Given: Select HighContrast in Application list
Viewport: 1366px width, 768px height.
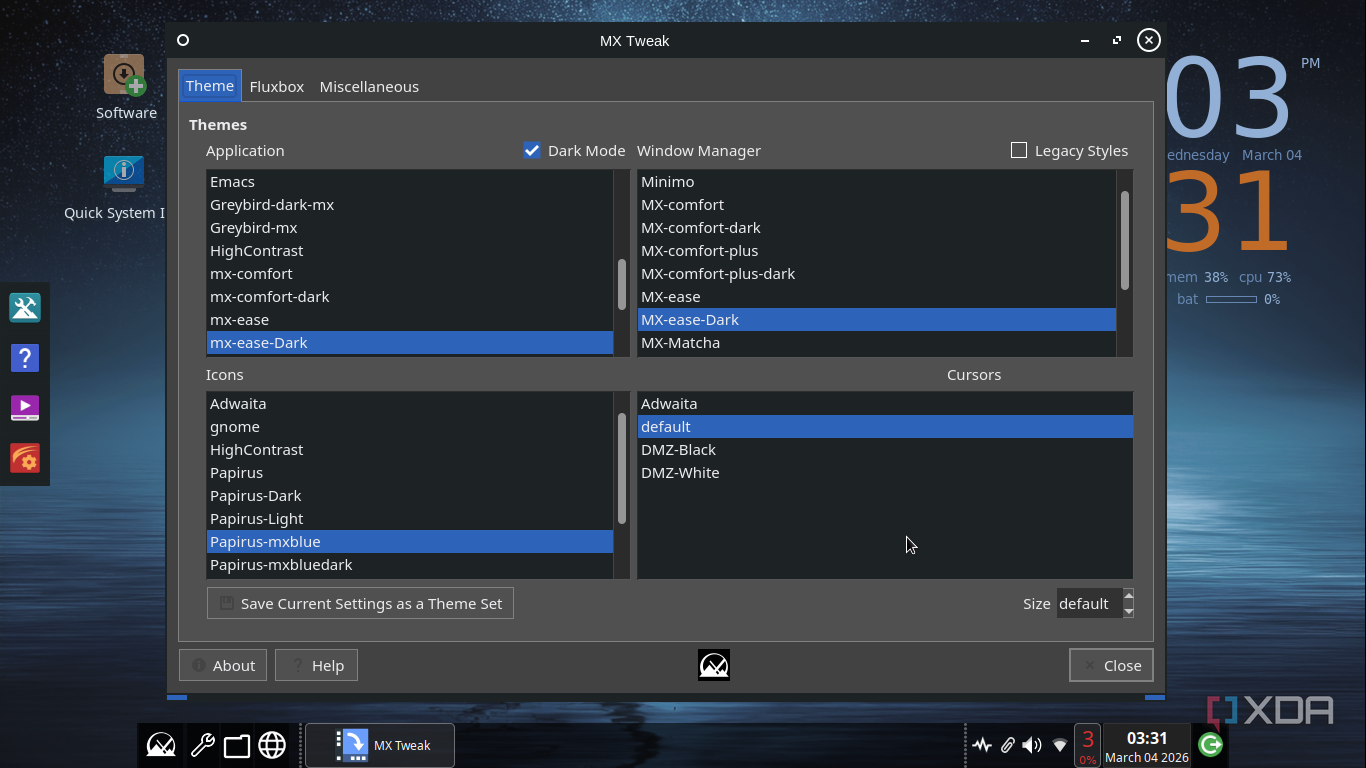Looking at the screenshot, I should point(410,251).
